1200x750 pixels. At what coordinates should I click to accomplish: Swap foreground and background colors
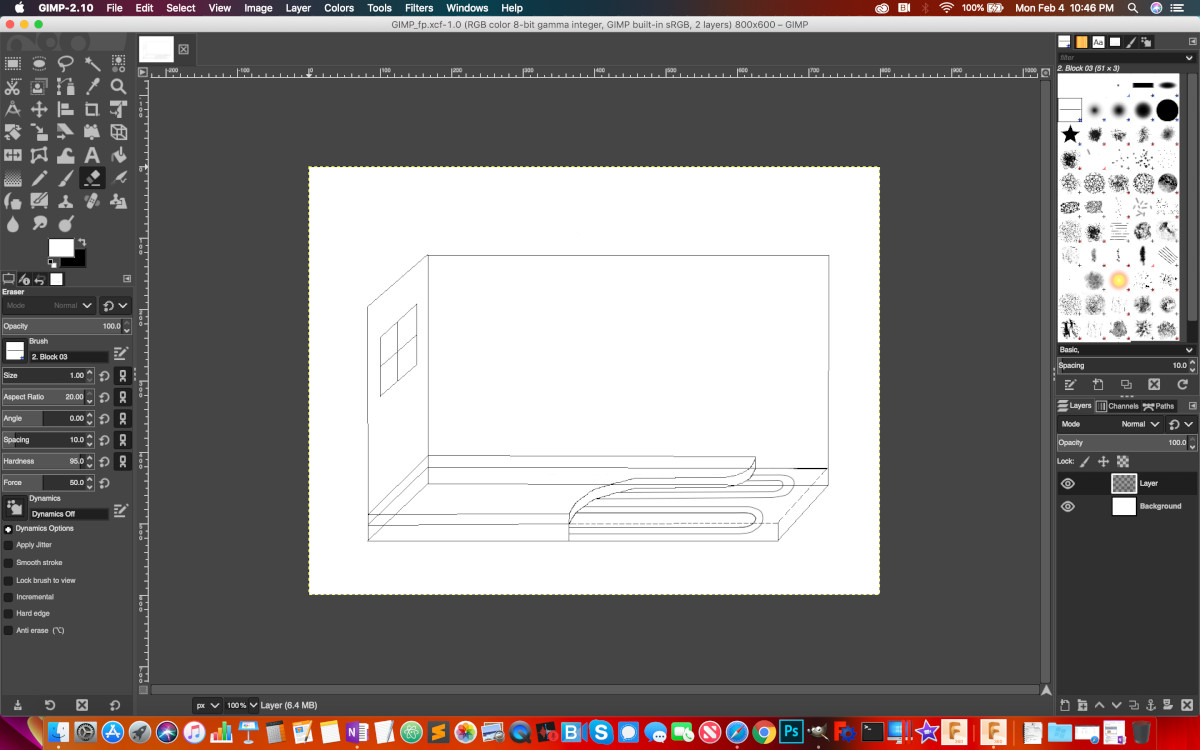(81, 242)
